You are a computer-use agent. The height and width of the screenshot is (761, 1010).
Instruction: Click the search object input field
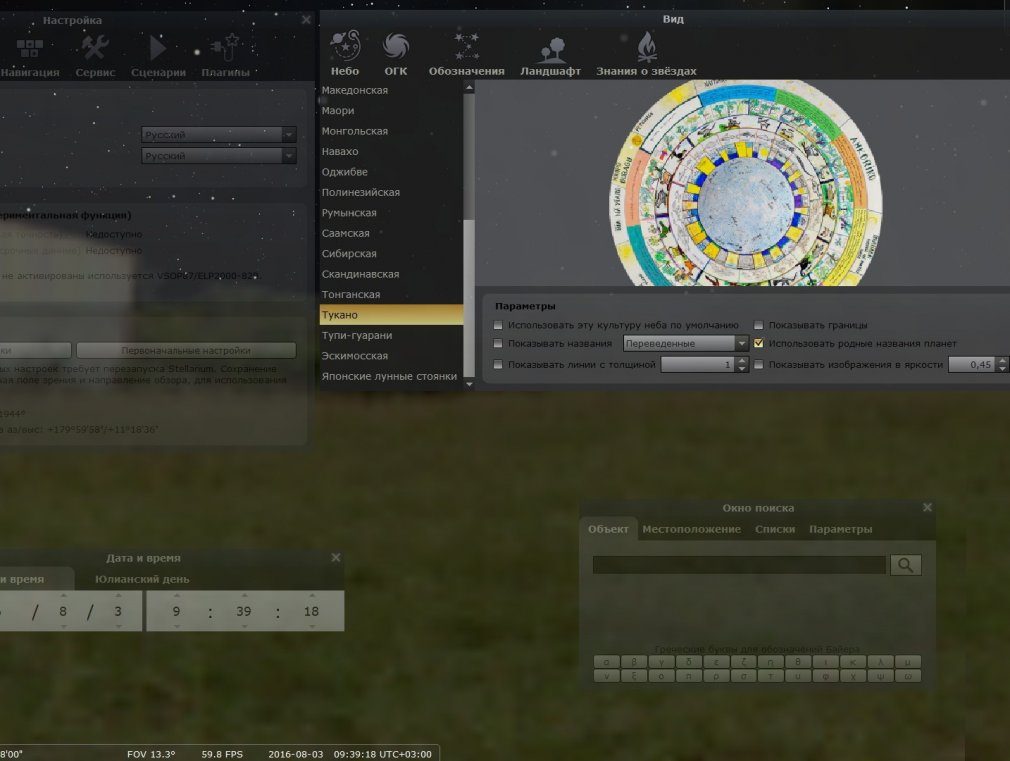click(739, 565)
